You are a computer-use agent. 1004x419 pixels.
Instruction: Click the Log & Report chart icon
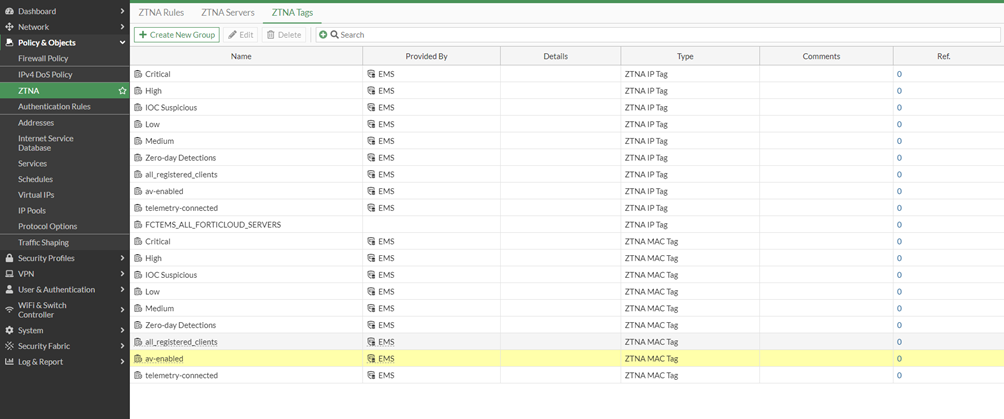tap(9, 362)
